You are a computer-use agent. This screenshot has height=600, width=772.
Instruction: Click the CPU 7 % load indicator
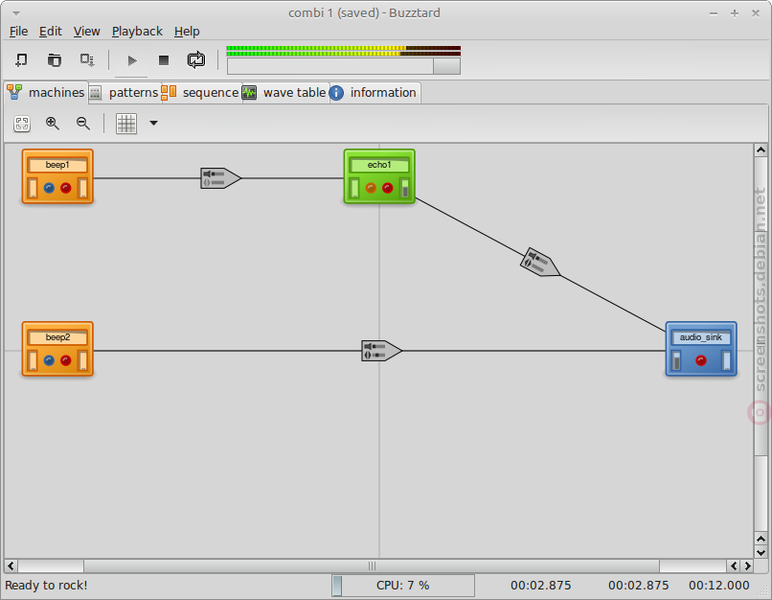click(403, 585)
